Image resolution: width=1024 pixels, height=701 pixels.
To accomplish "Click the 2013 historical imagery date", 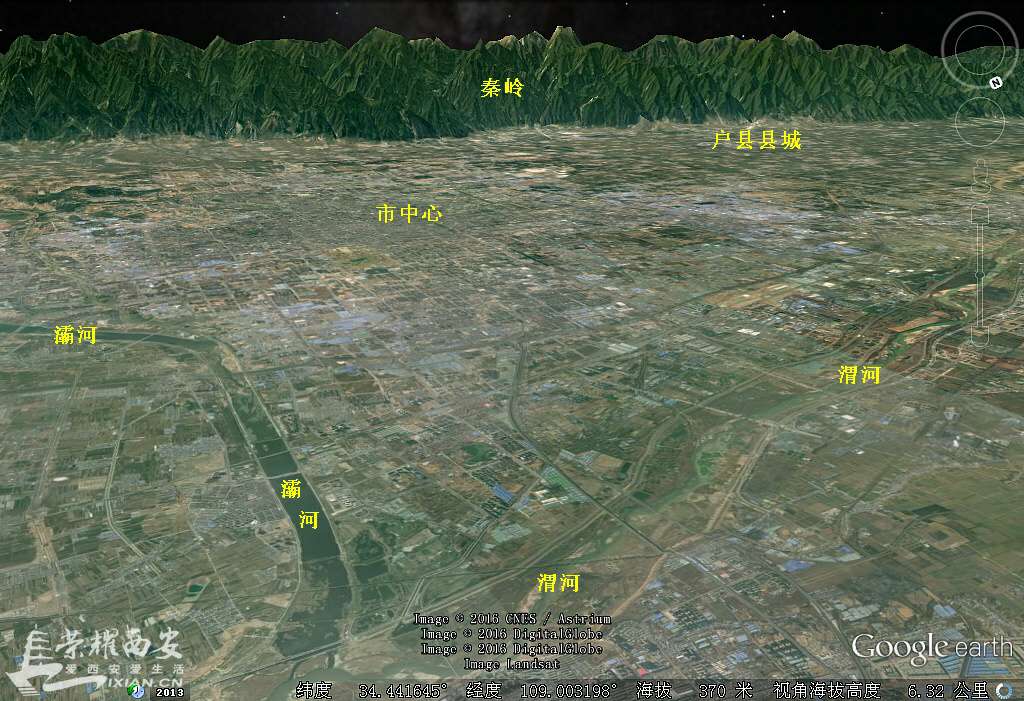I will pyautogui.click(x=167, y=690).
